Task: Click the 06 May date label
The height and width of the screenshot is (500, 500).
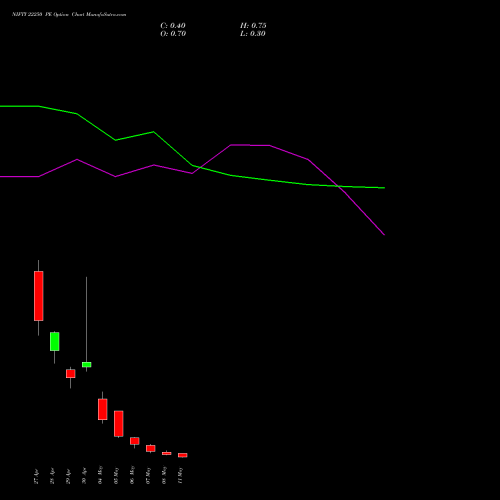Action: (132, 475)
